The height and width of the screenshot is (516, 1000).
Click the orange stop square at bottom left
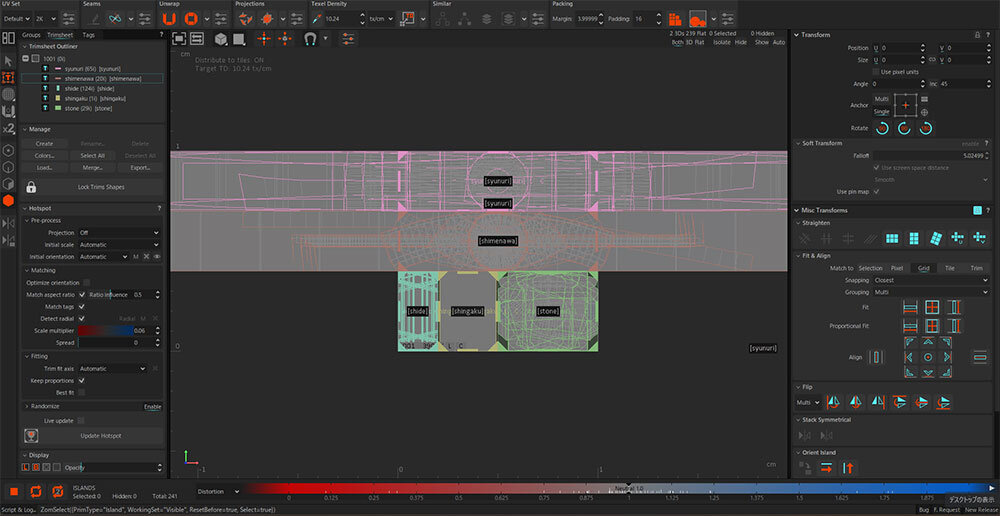click(x=13, y=491)
